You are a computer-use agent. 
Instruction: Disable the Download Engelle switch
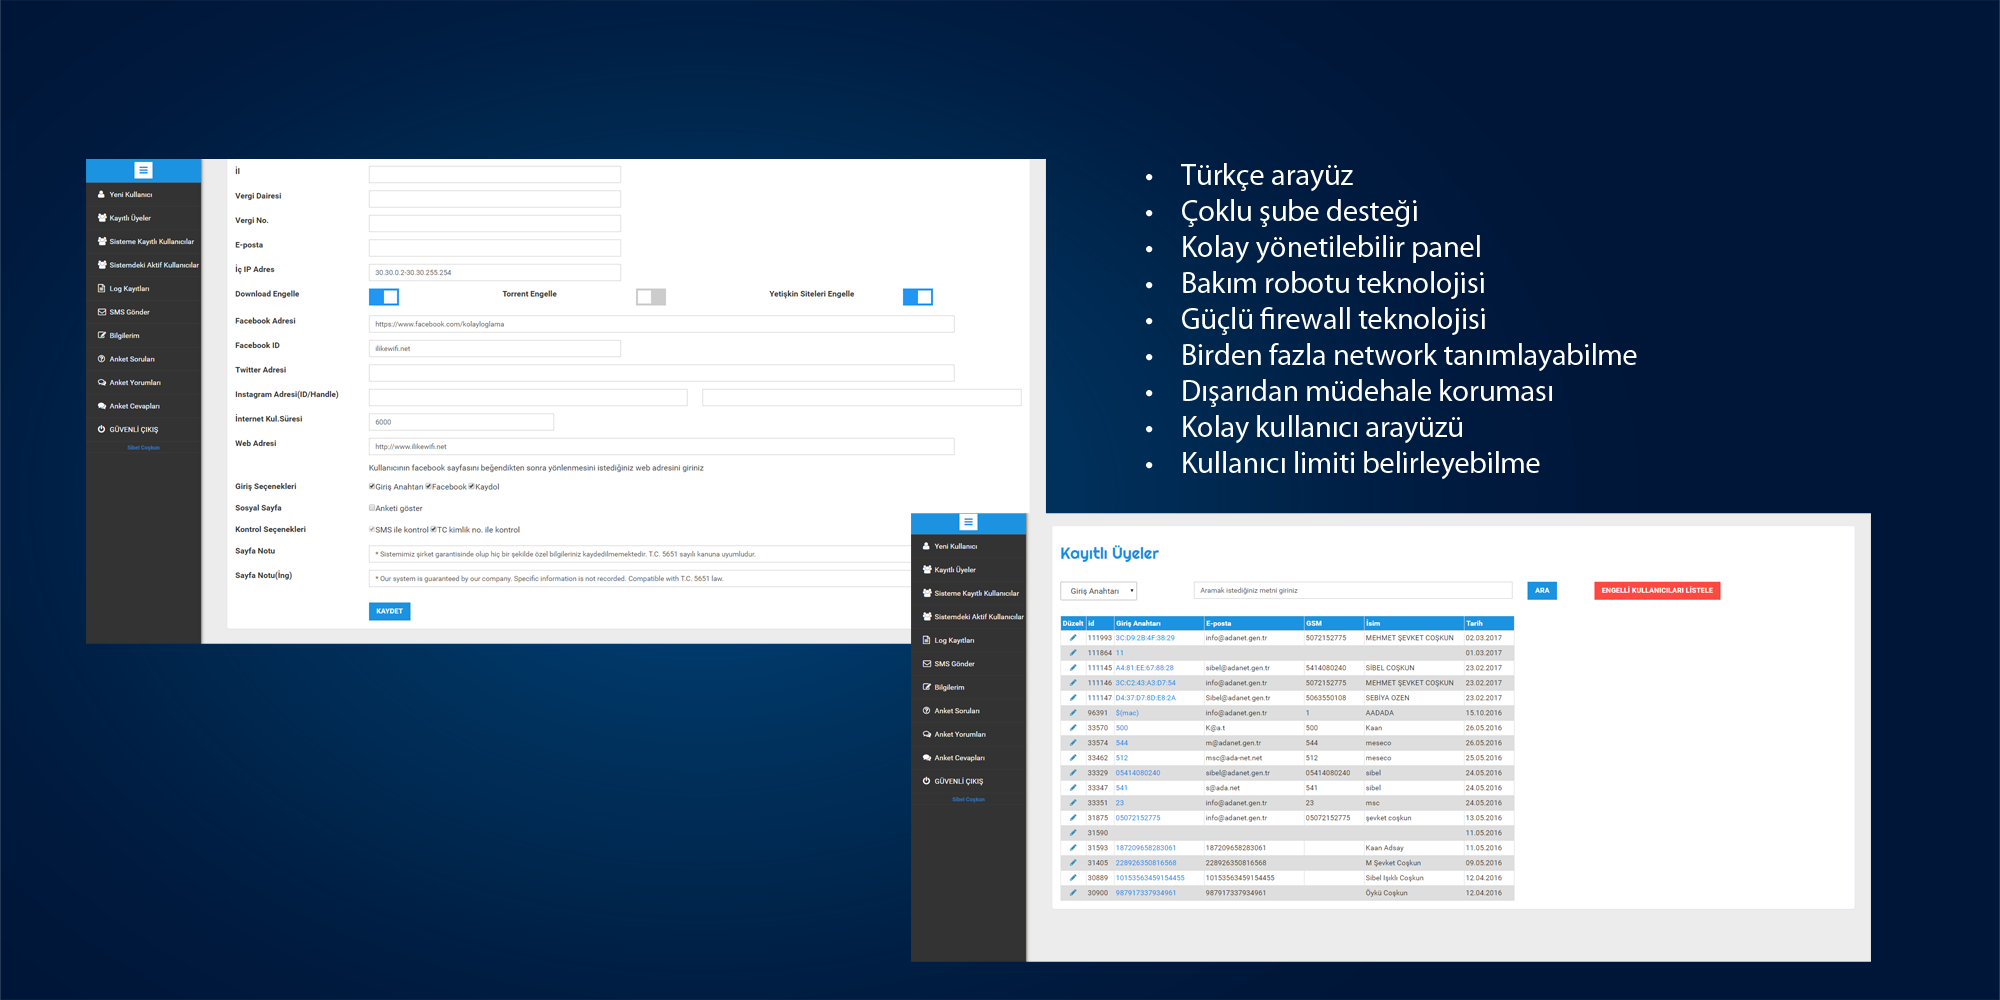pos(384,297)
